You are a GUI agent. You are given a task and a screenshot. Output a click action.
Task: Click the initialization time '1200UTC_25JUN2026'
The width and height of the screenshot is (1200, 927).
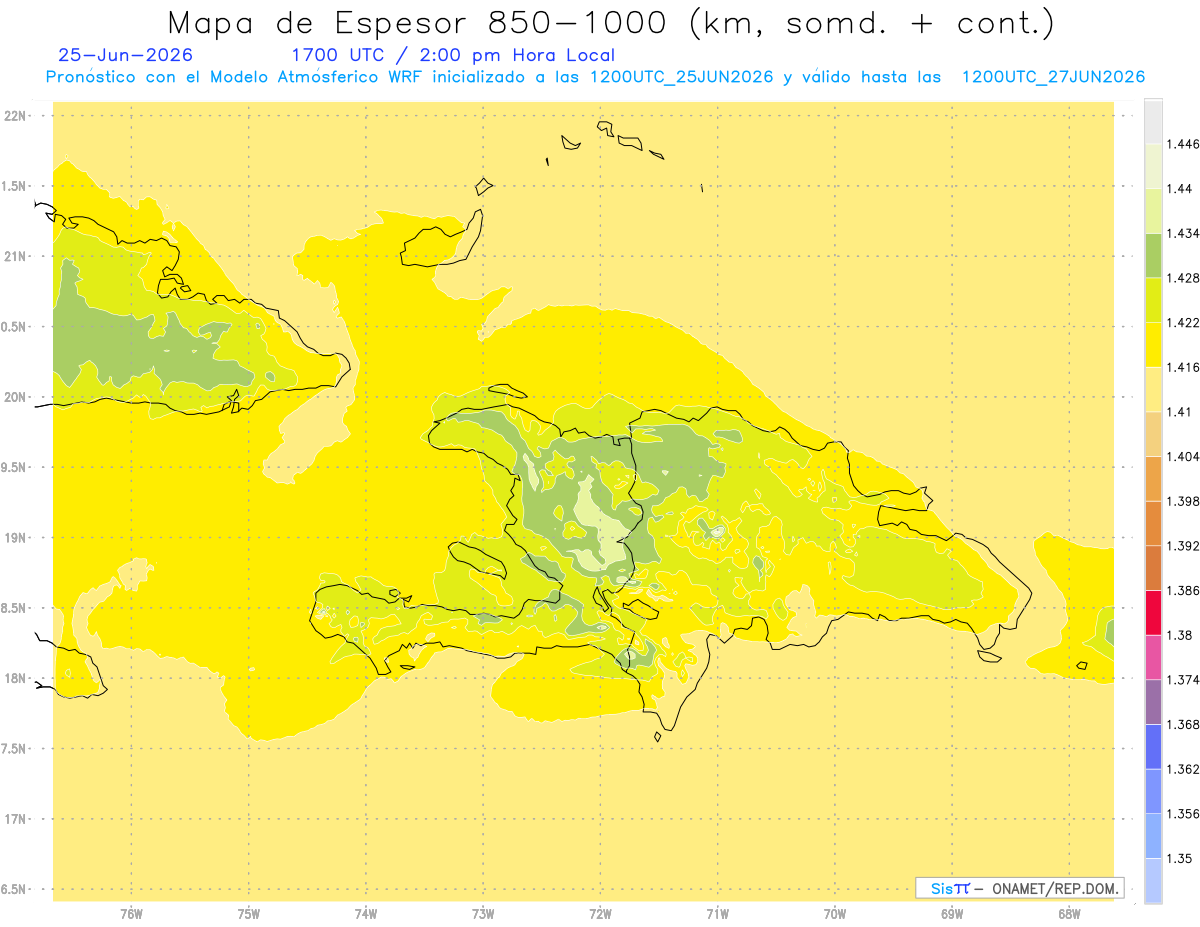click(x=681, y=77)
